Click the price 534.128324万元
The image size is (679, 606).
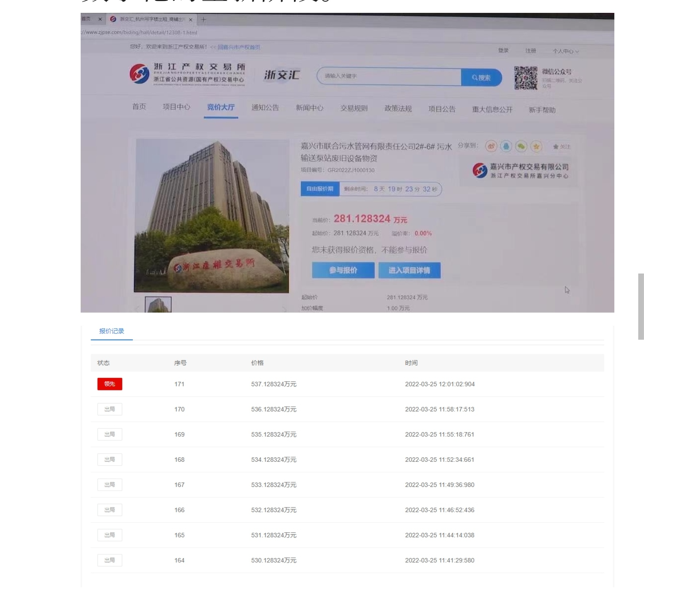point(274,460)
